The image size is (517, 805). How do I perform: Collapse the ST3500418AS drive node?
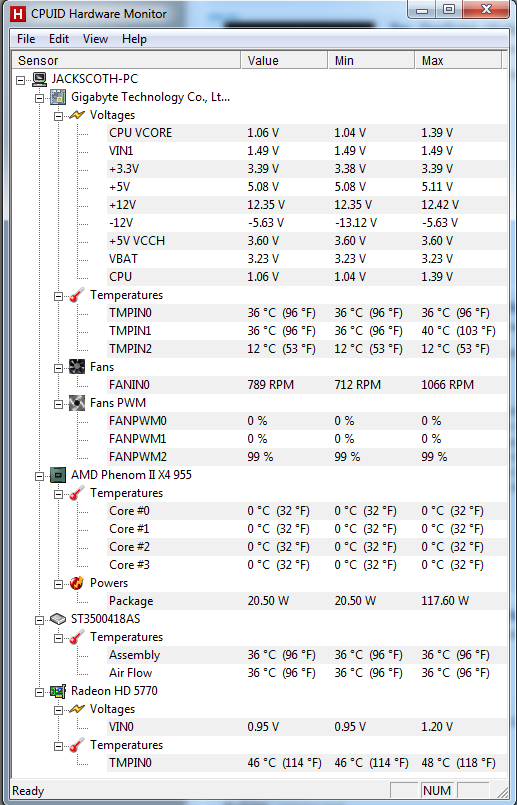click(40, 620)
